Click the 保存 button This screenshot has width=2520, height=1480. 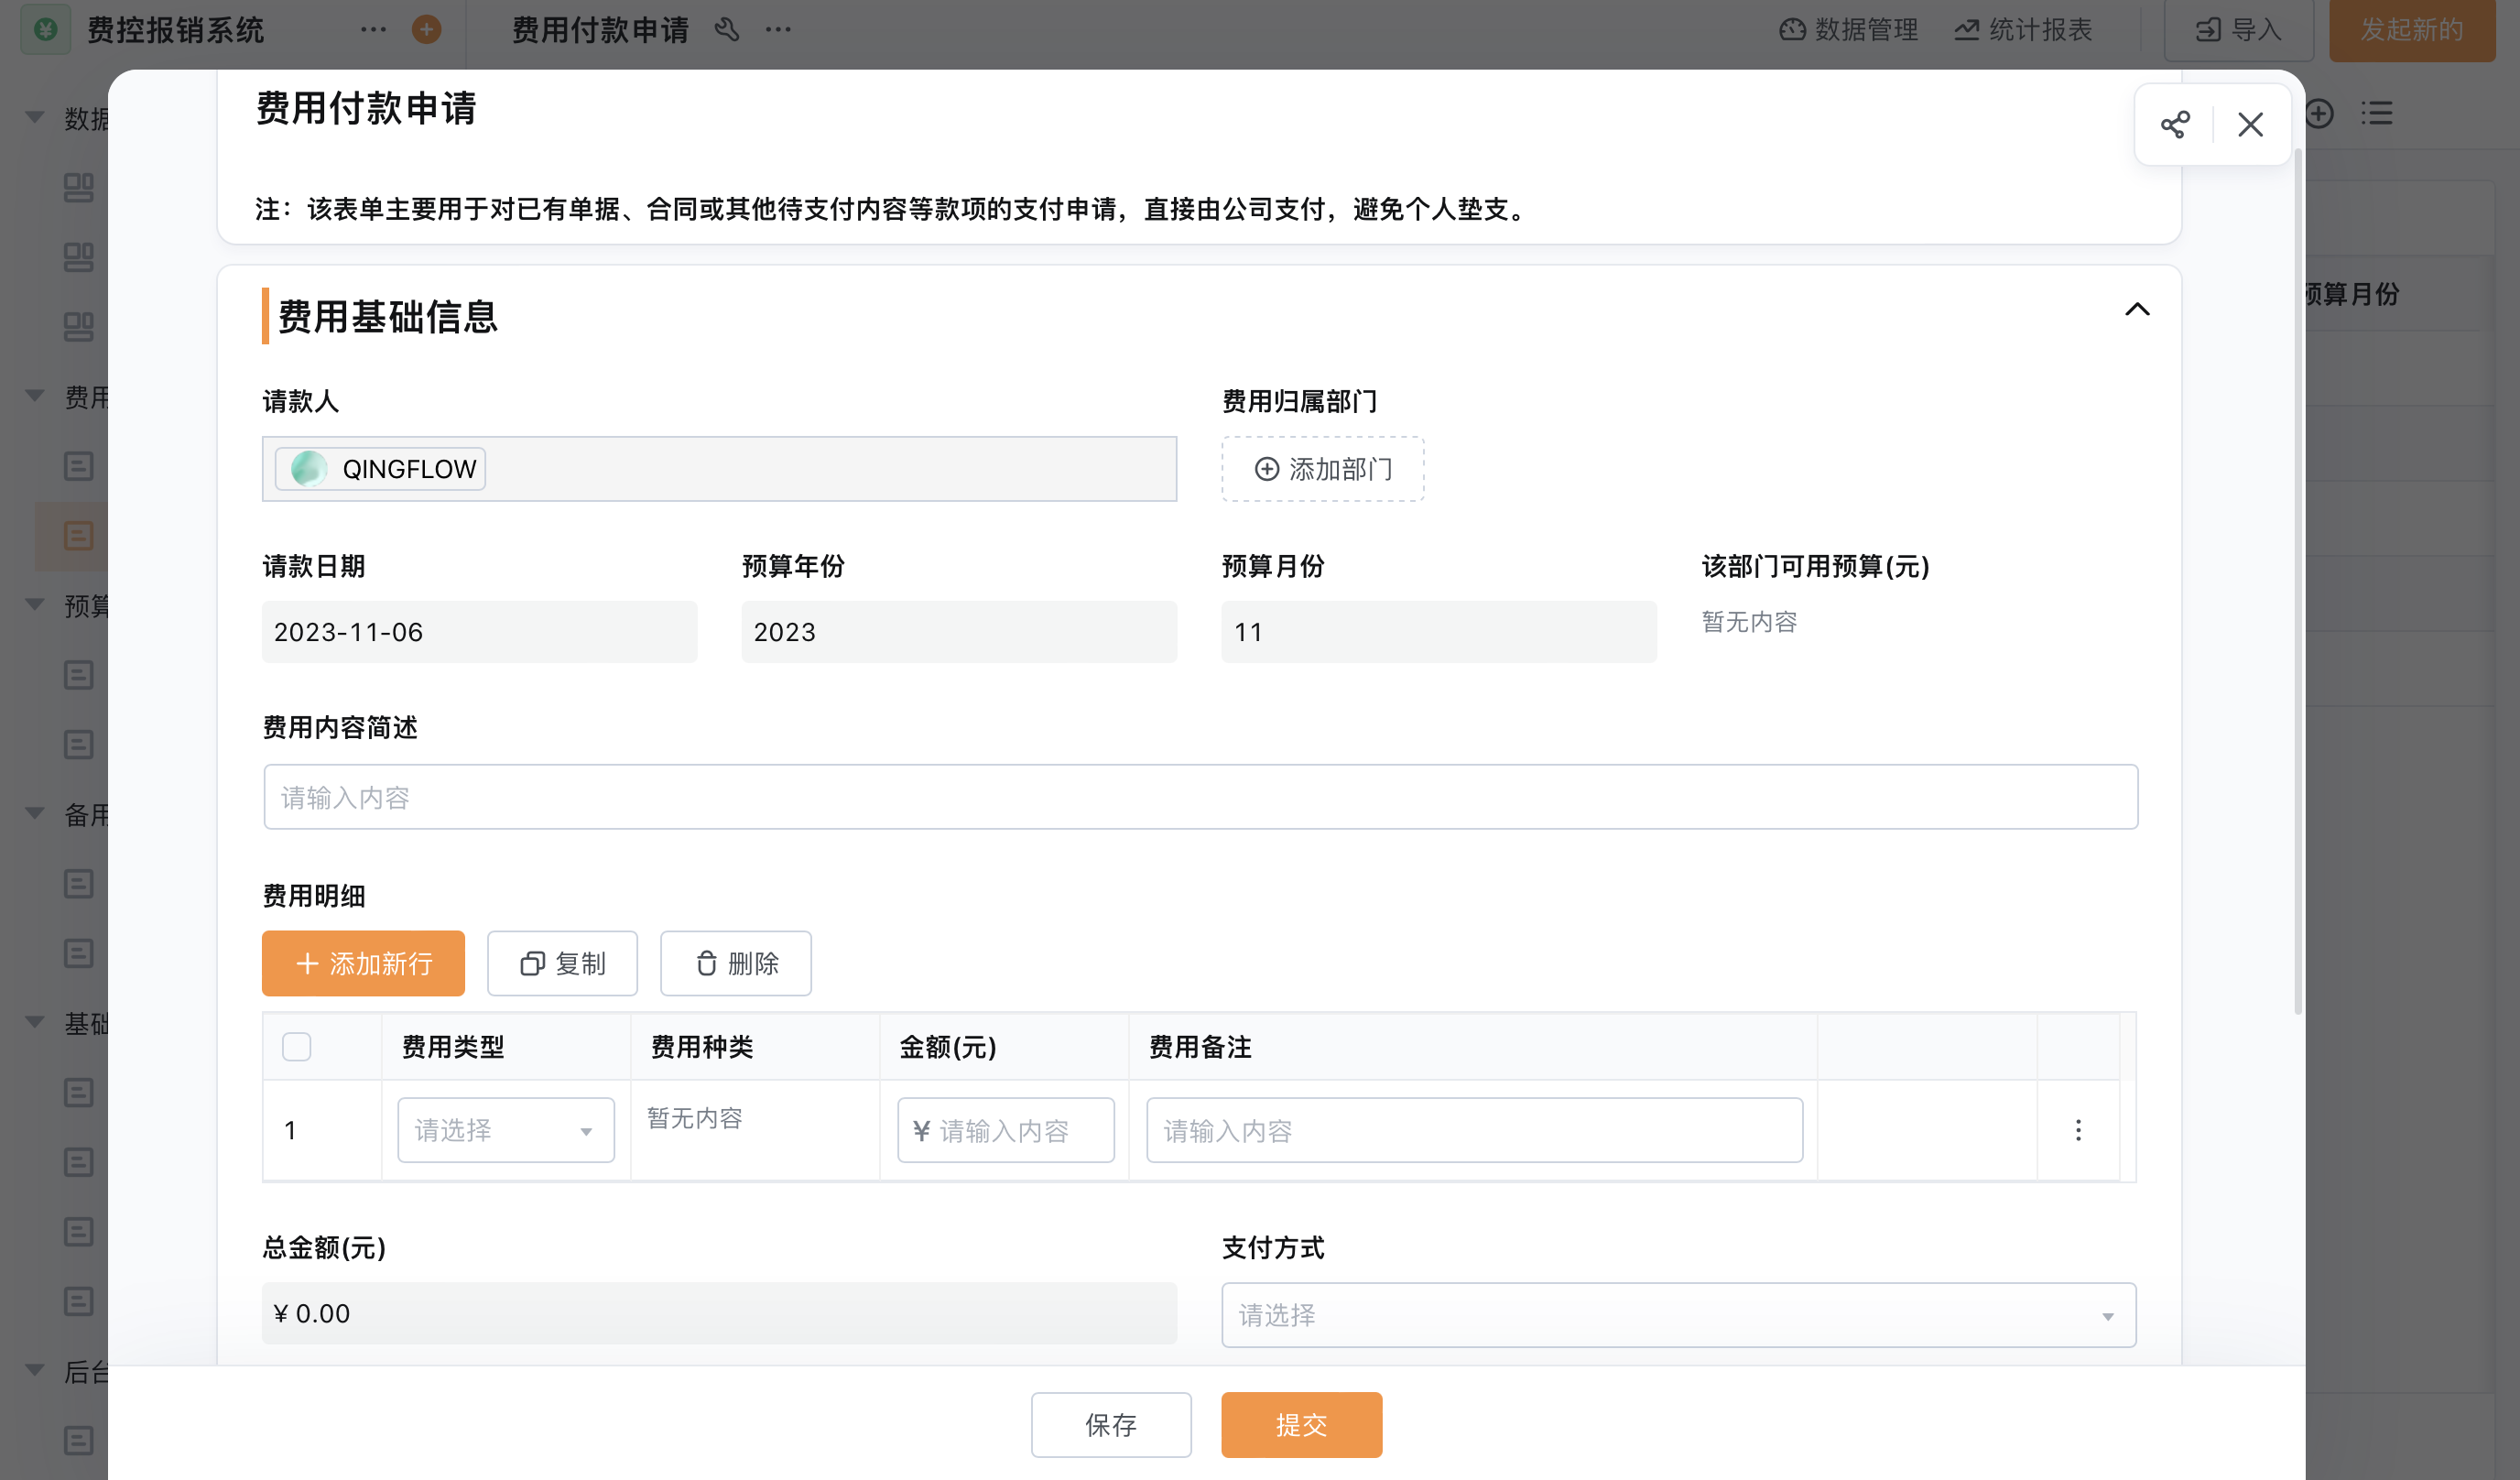[x=1111, y=1425]
